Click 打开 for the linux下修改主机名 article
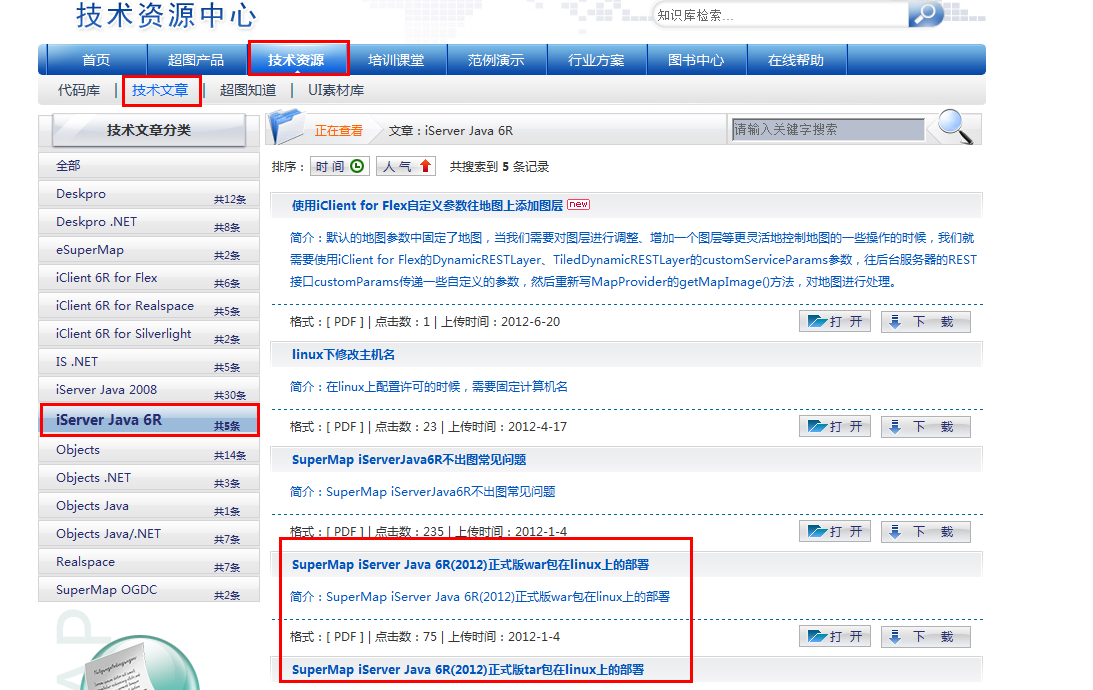The width and height of the screenshot is (1093, 690). coord(835,427)
